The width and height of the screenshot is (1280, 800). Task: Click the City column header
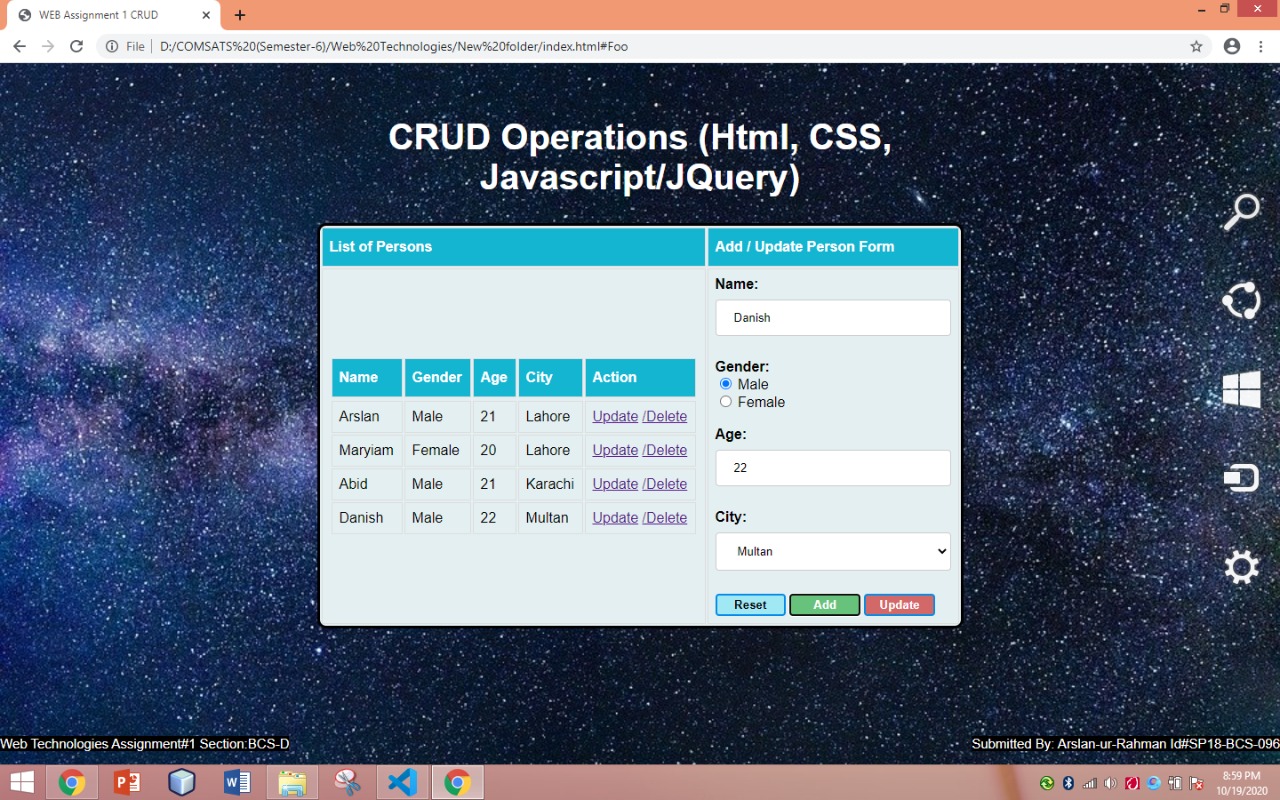pyautogui.click(x=550, y=378)
